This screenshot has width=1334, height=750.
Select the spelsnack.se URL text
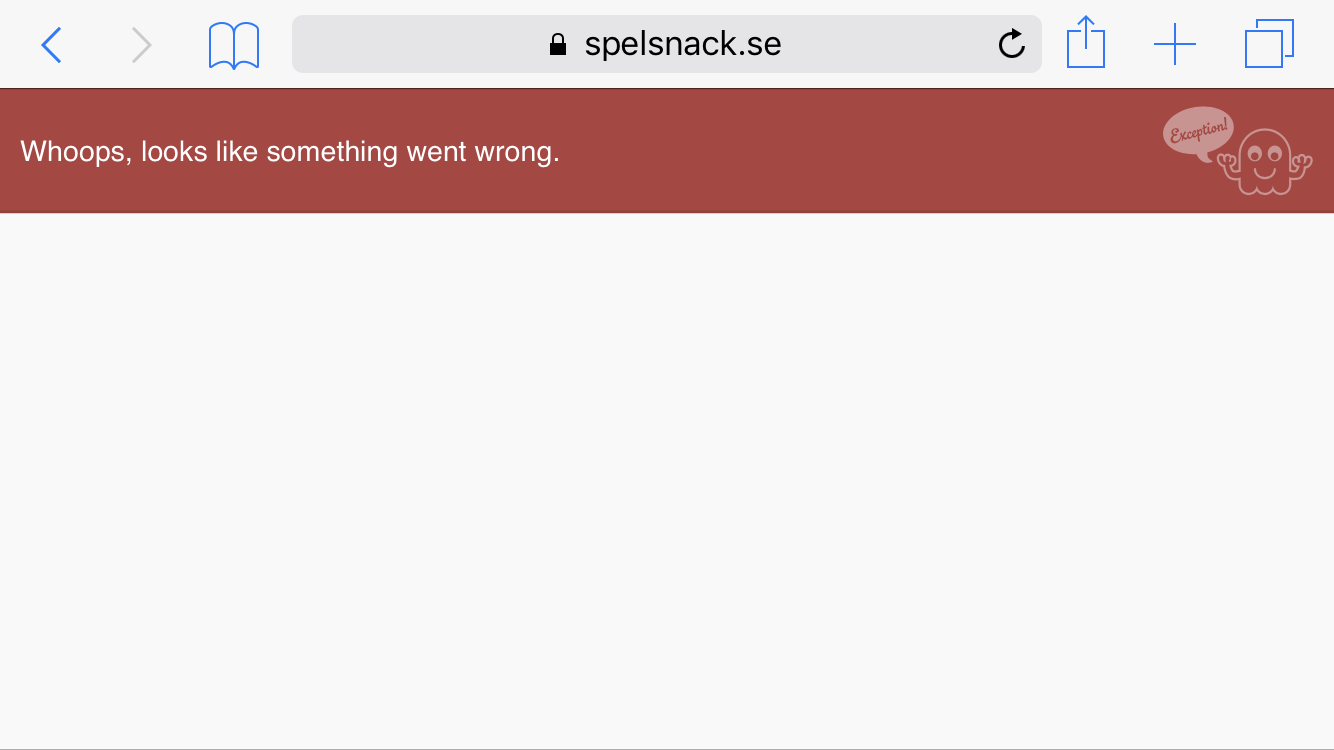(683, 44)
